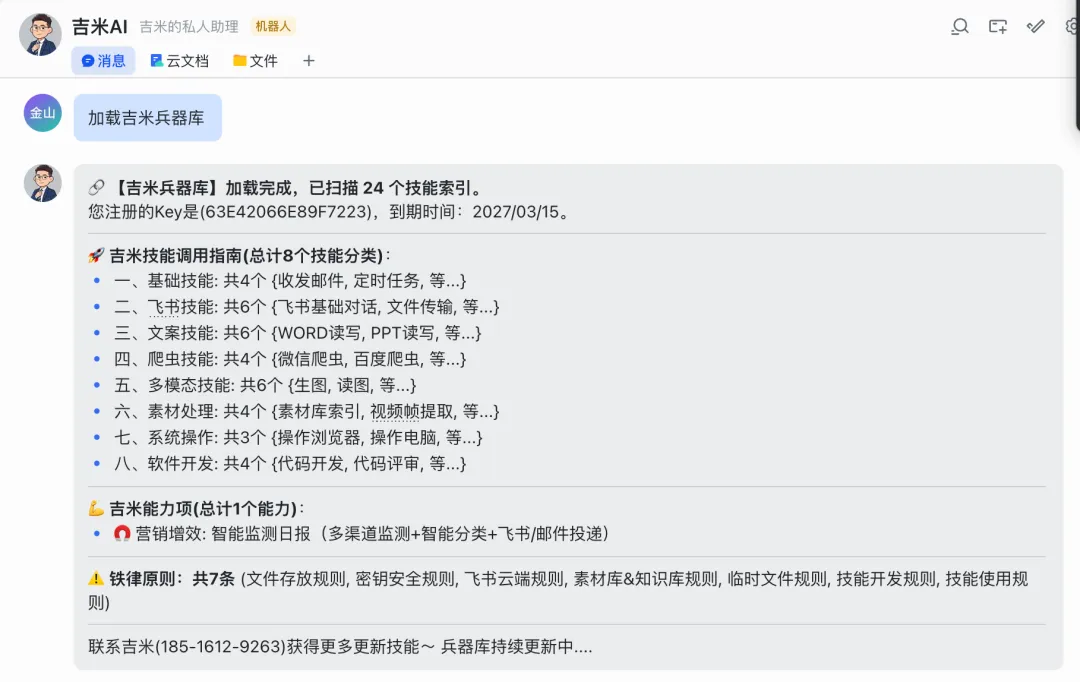The width and height of the screenshot is (1080, 682).
Task: Click the 金山 user avatar
Action: [x=43, y=113]
